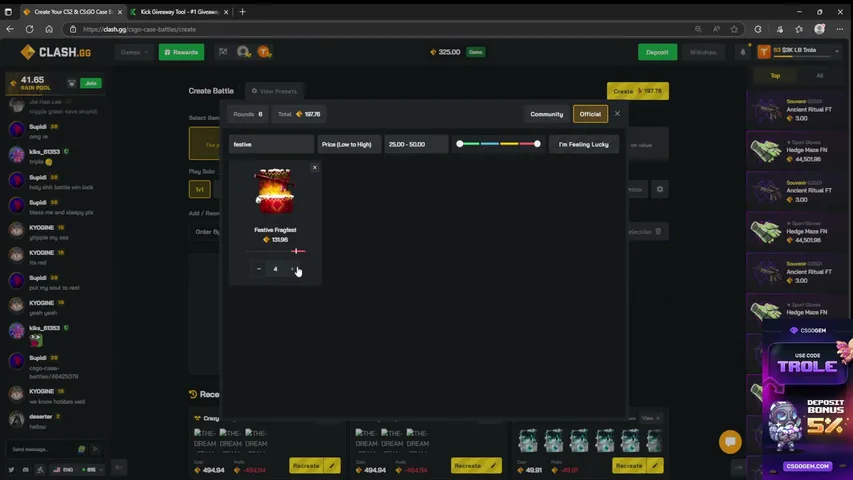Open View Presets tab

[275, 91]
